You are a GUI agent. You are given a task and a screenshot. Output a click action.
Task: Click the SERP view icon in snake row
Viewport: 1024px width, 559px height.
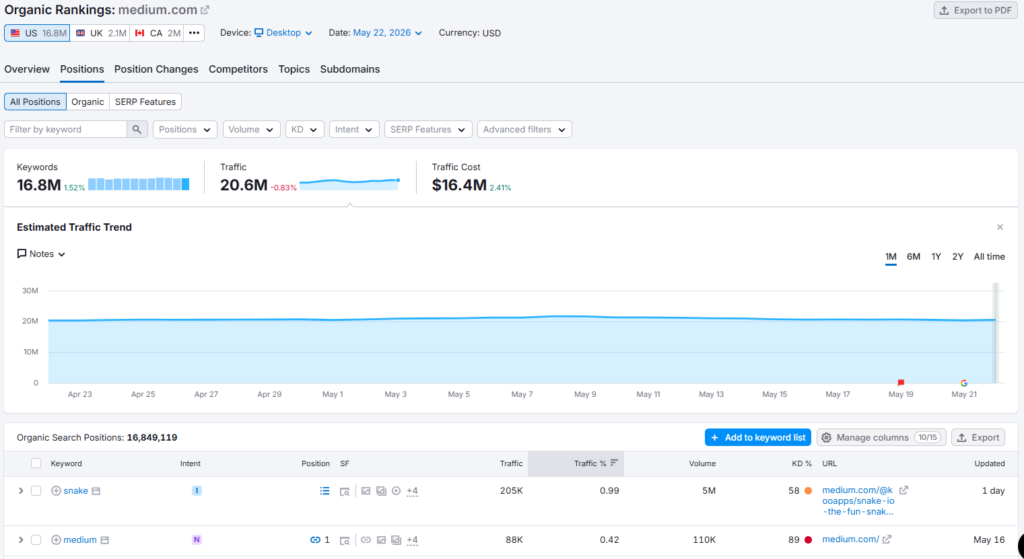click(x=345, y=491)
